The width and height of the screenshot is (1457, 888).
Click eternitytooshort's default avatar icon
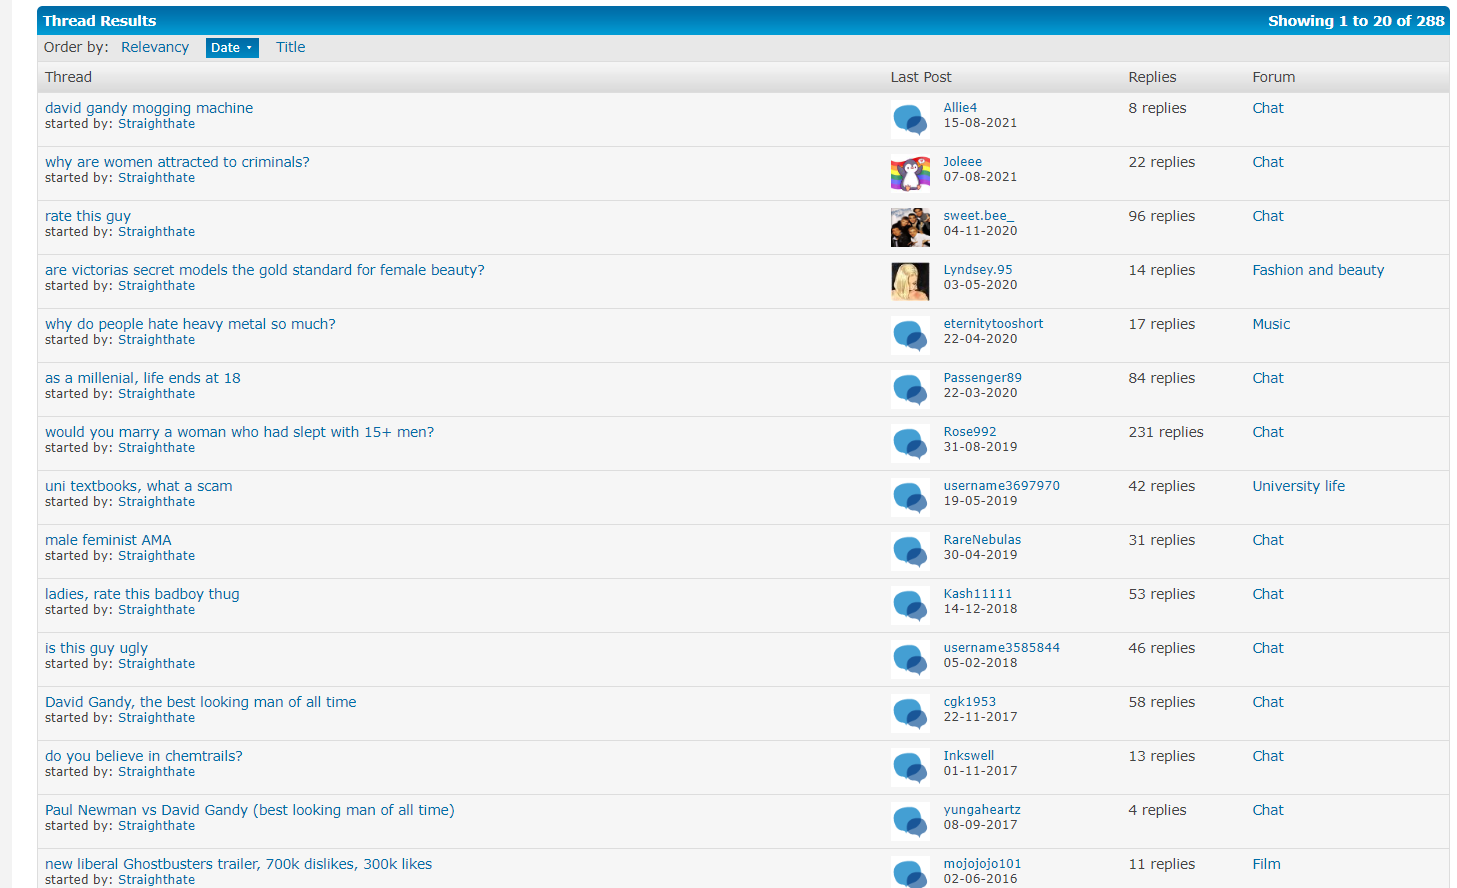[910, 336]
